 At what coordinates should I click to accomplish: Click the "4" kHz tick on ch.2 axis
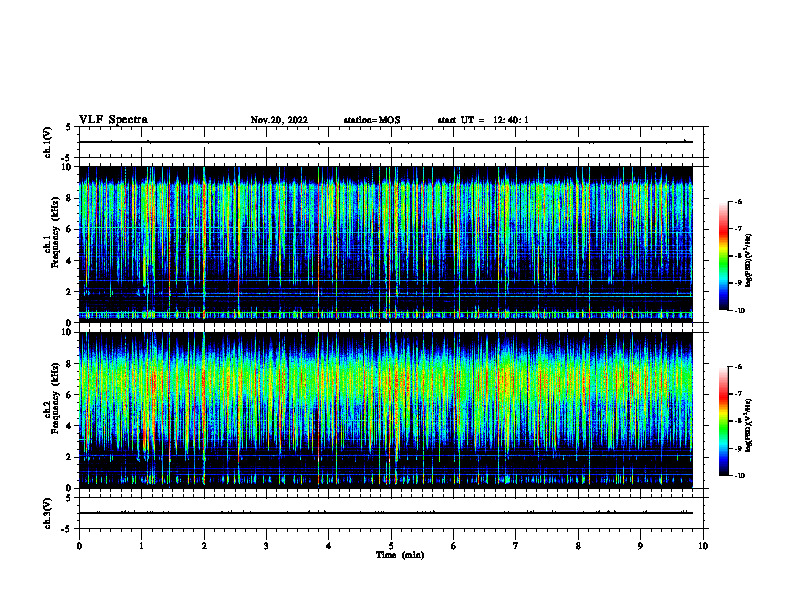(x=70, y=426)
